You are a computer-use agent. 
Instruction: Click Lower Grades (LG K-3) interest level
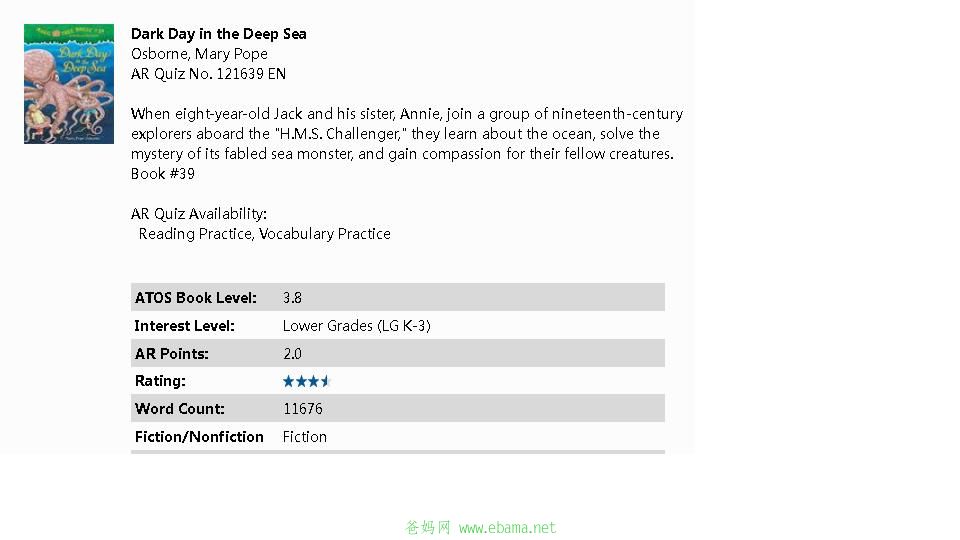[356, 326]
